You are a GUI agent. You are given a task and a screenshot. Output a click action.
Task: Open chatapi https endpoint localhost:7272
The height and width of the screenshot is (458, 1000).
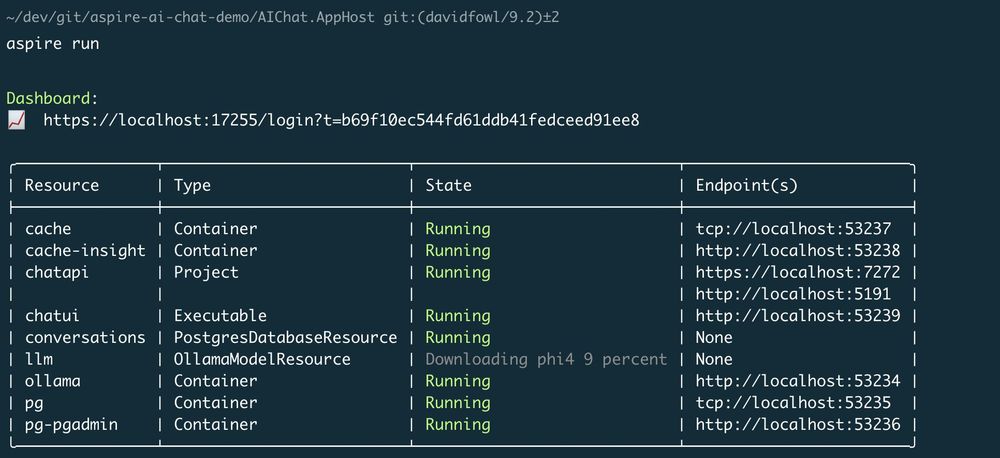[798, 272]
